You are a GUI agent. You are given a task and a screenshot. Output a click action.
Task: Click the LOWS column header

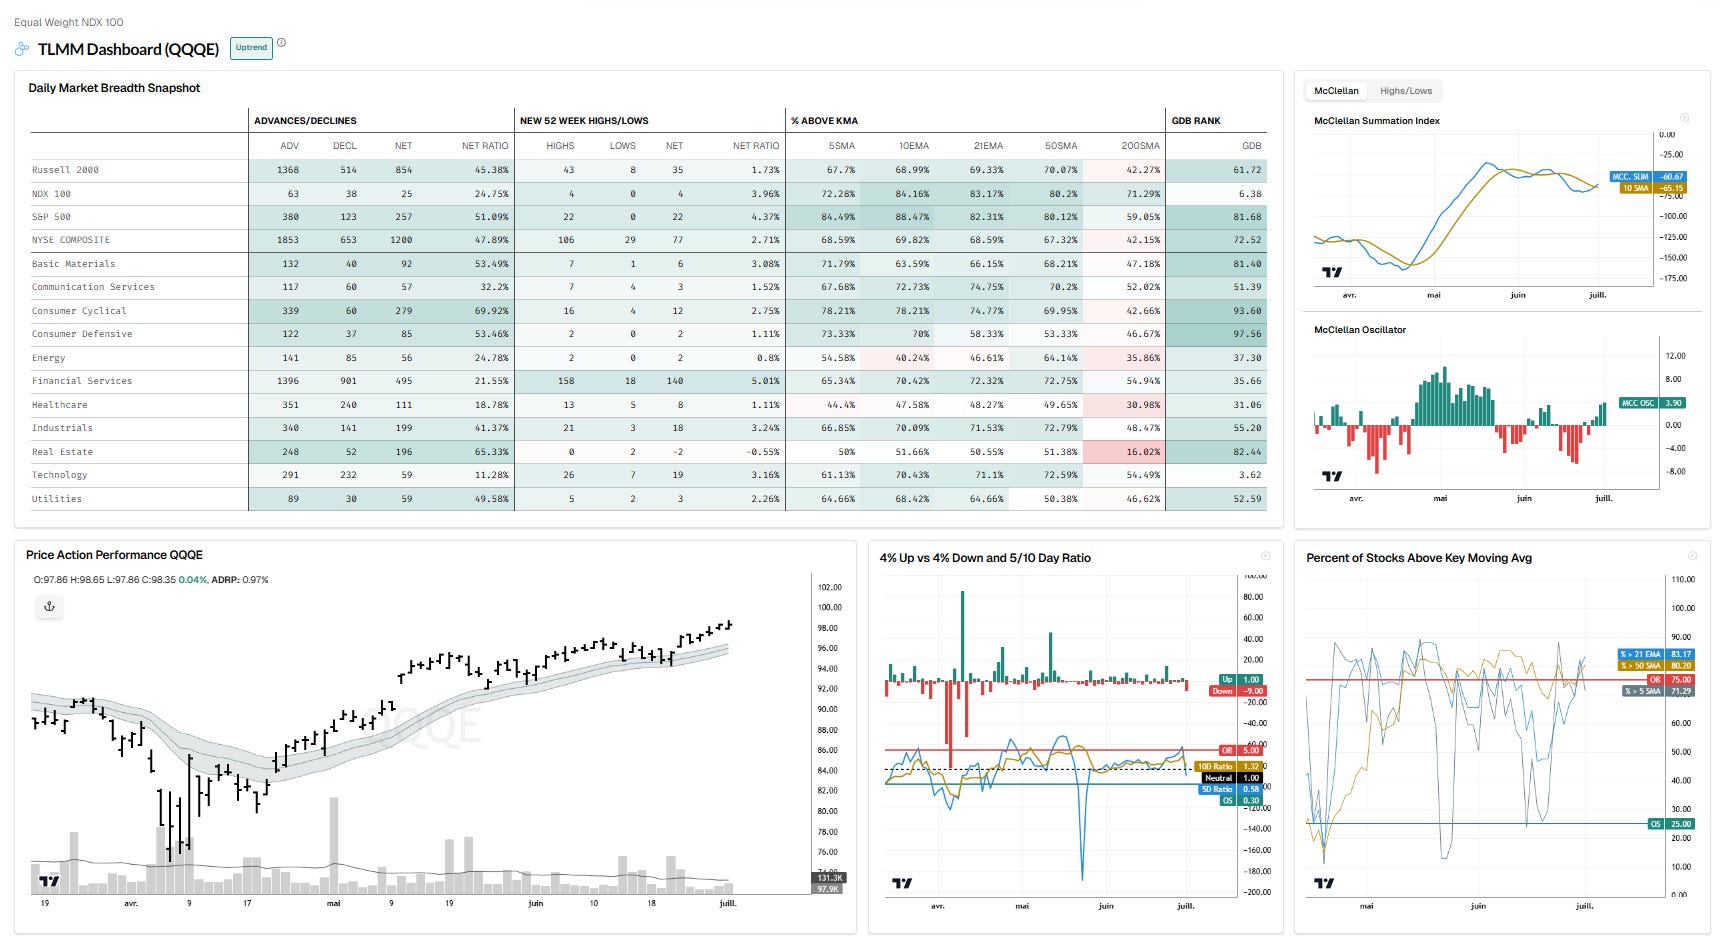click(x=623, y=146)
